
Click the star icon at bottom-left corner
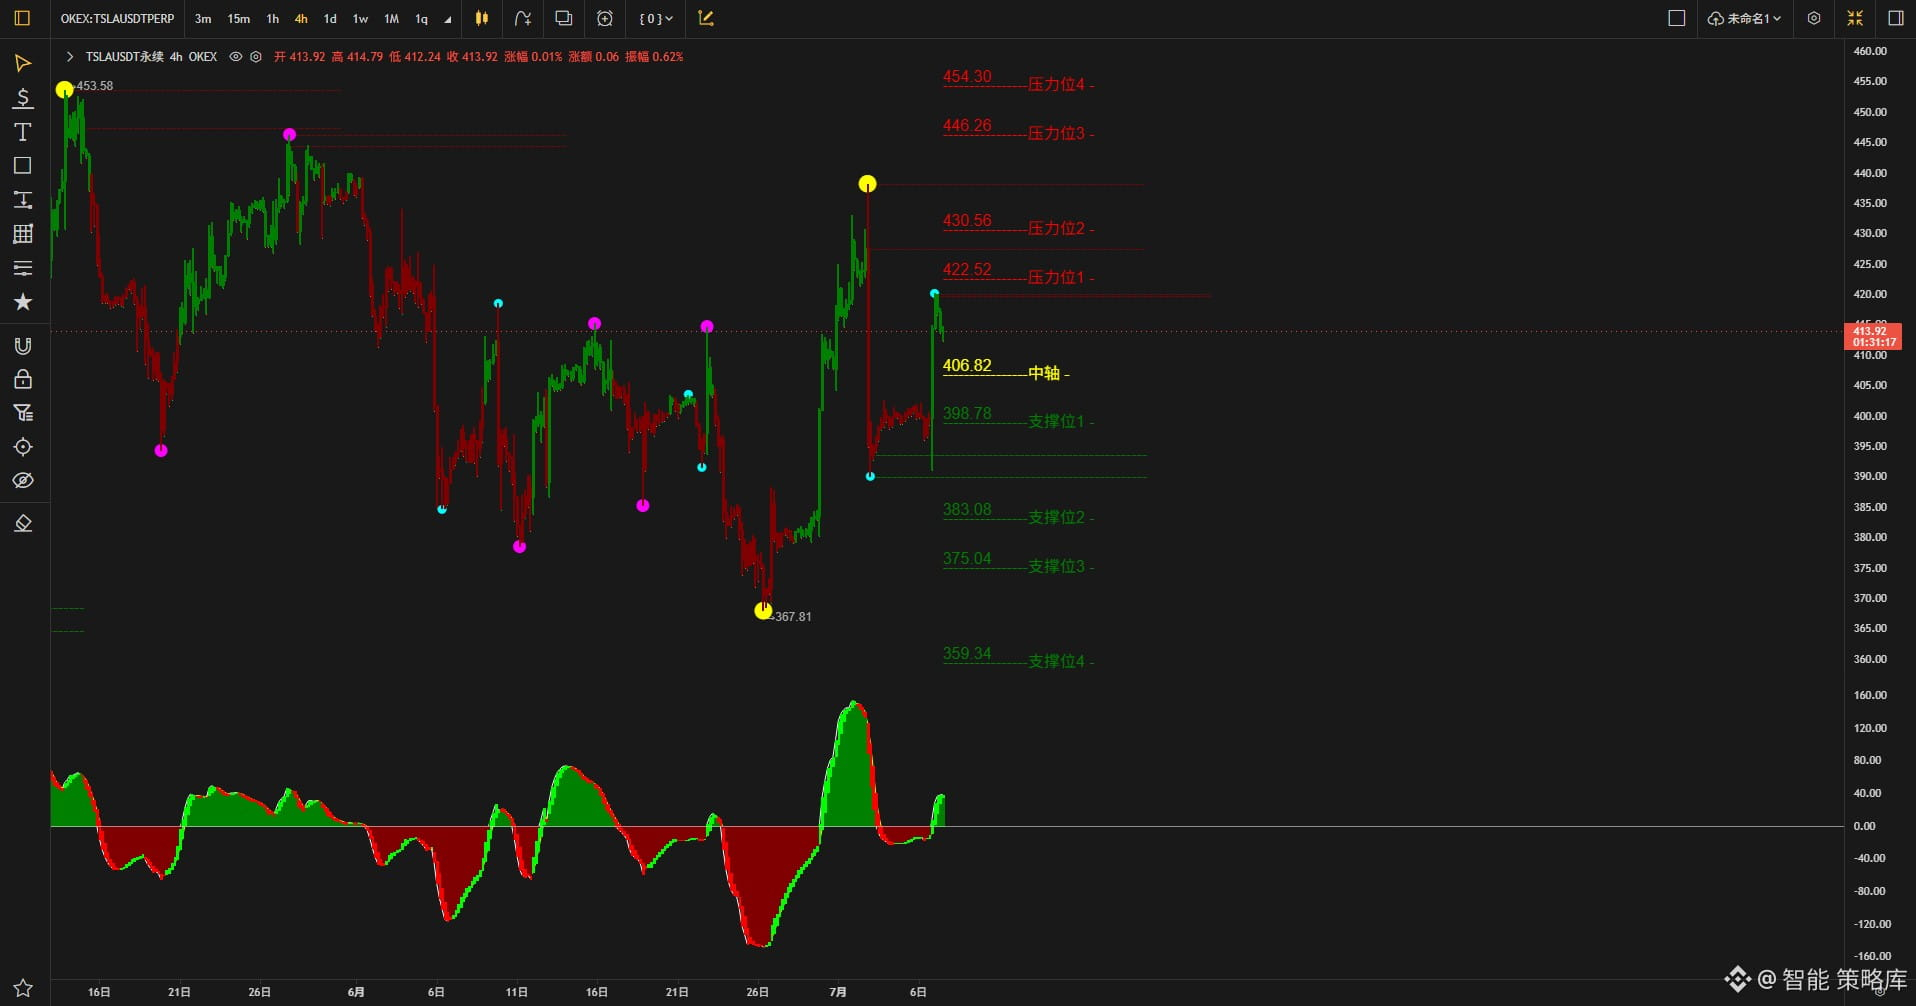pos(23,988)
